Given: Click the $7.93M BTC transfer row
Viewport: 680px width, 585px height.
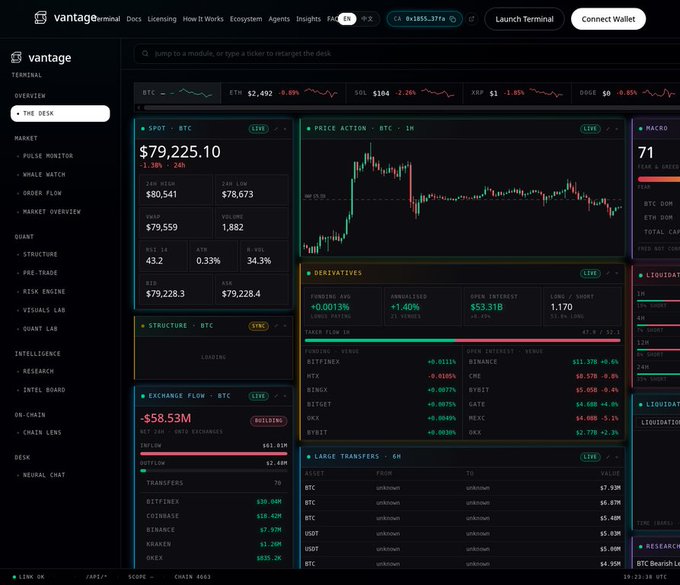Looking at the screenshot, I should pyautogui.click(x=462, y=488).
